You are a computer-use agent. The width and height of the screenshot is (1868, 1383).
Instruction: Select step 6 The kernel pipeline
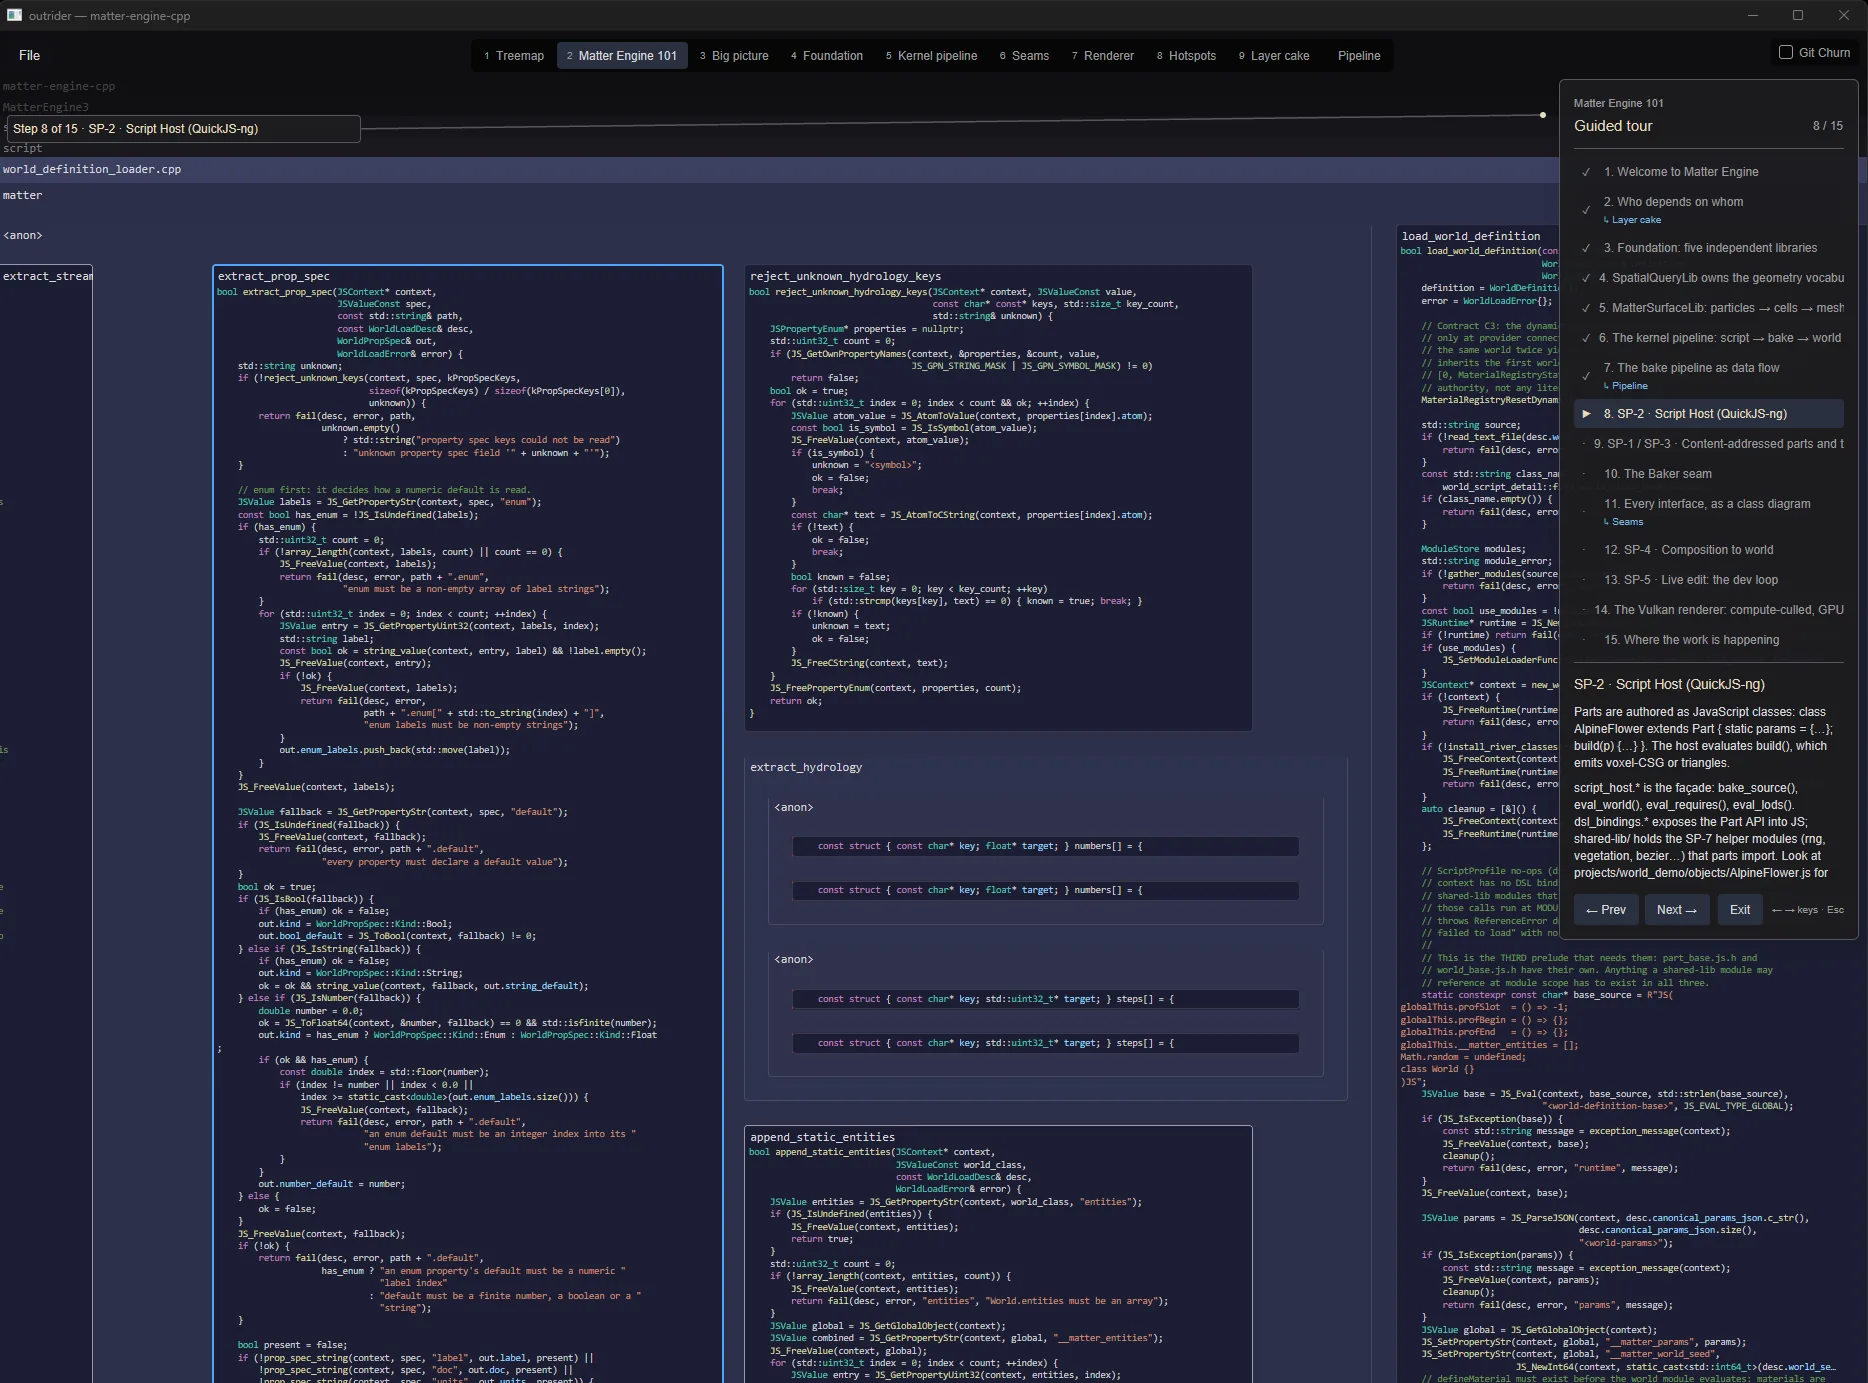point(1710,338)
